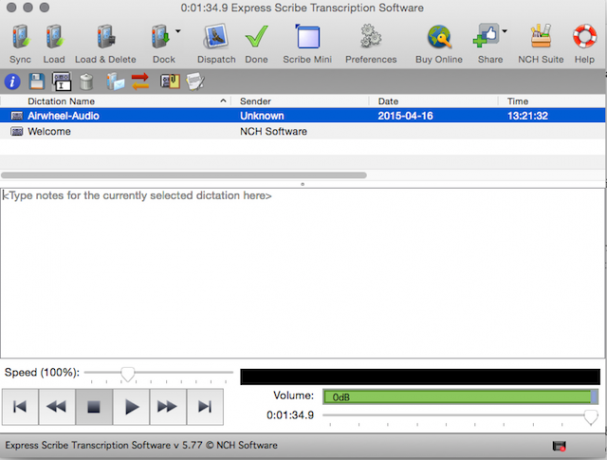Click the 2015-04-16 date cell
This screenshot has width=607, height=460.
coord(405,116)
